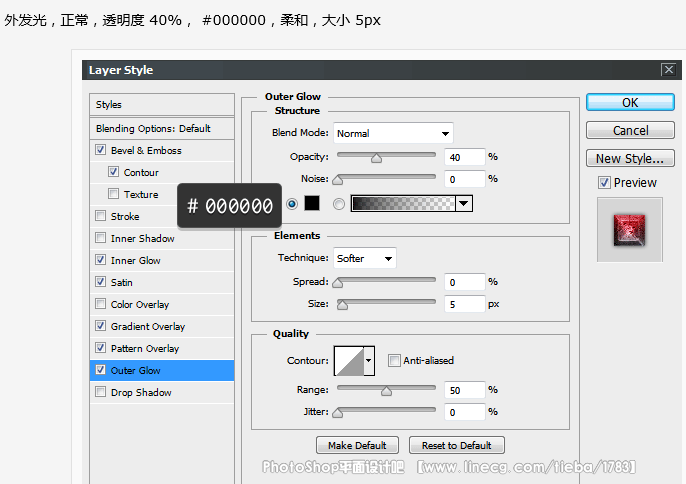Open the Blend Mode dropdown
This screenshot has height=484, width=686.
click(x=392, y=133)
